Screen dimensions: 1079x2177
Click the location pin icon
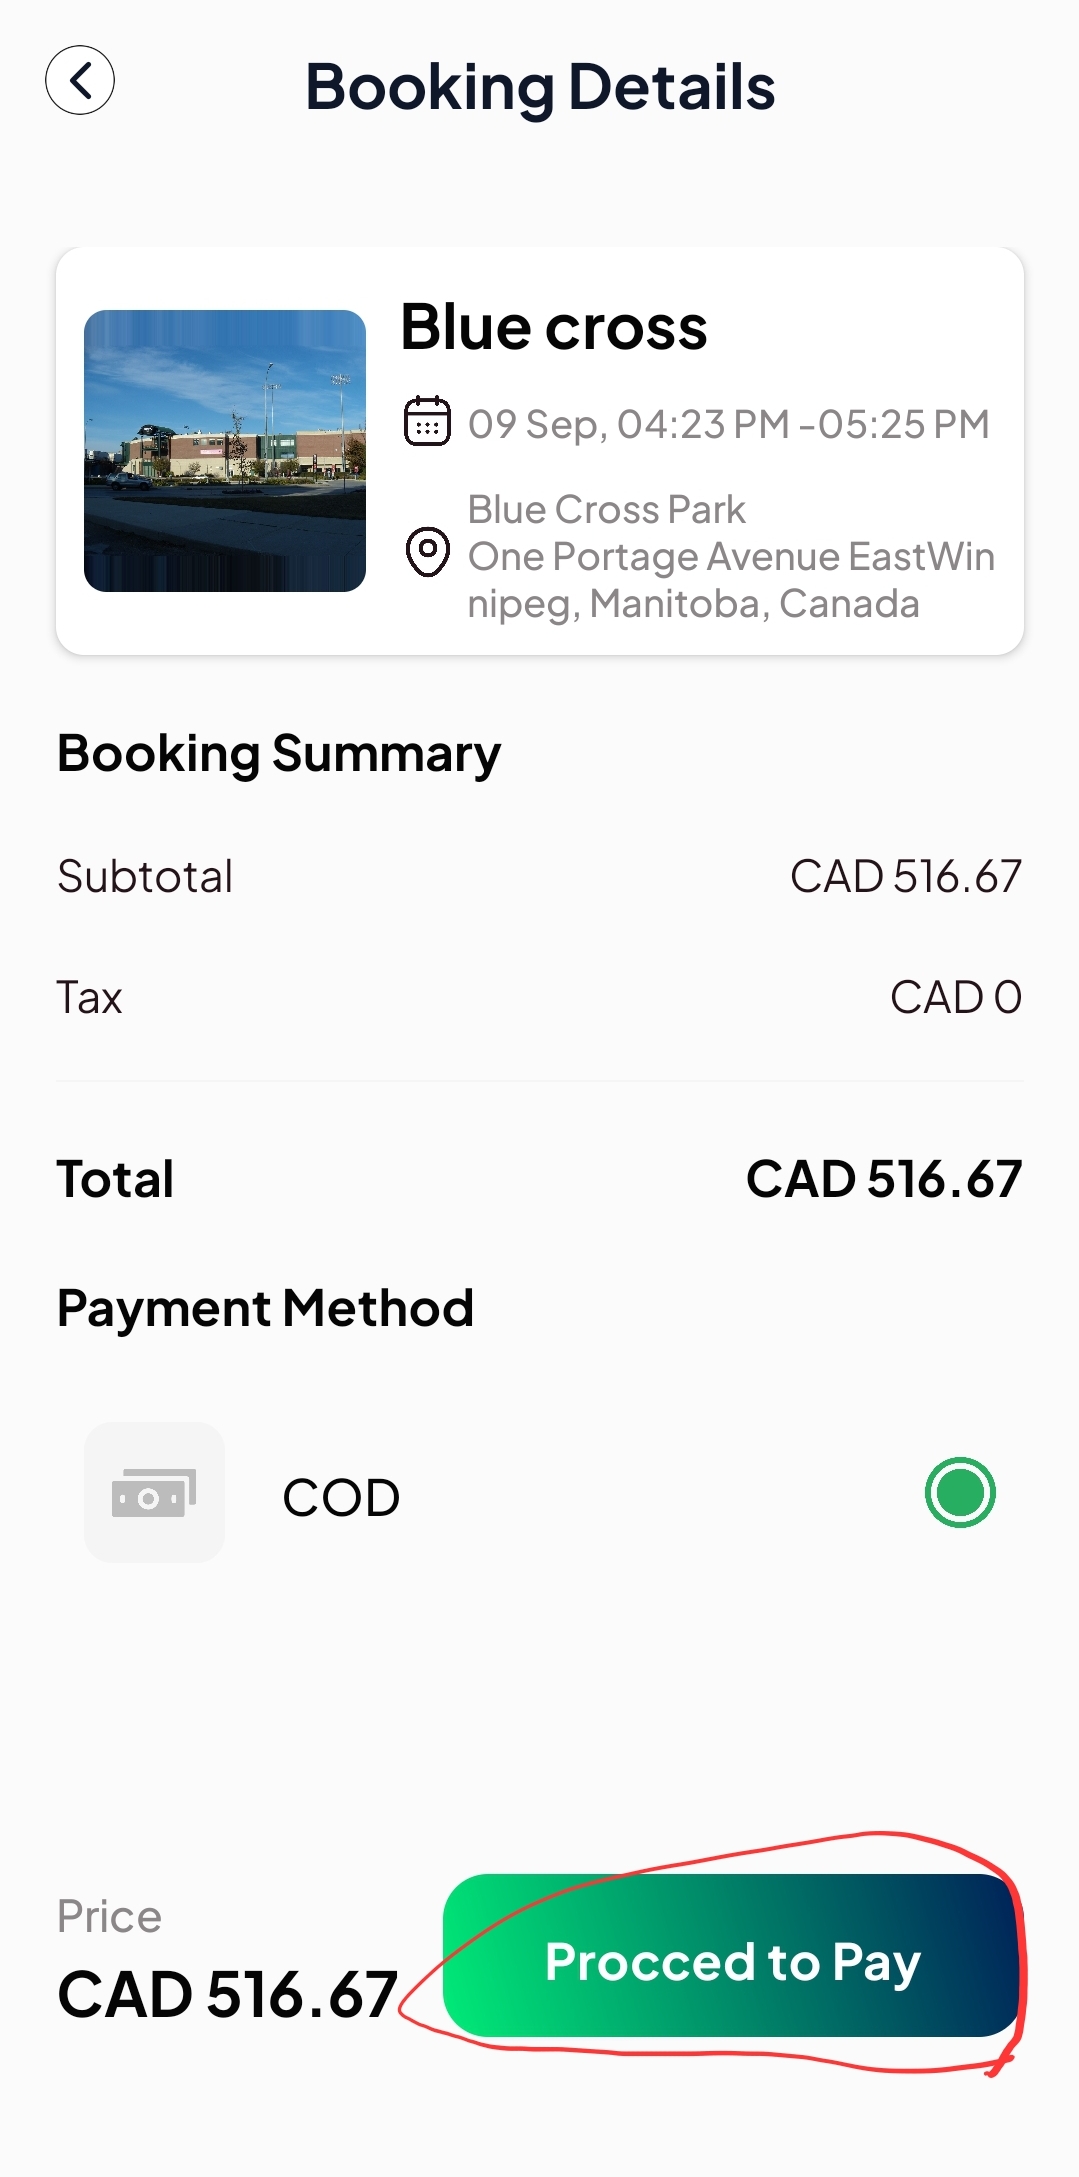click(x=427, y=552)
